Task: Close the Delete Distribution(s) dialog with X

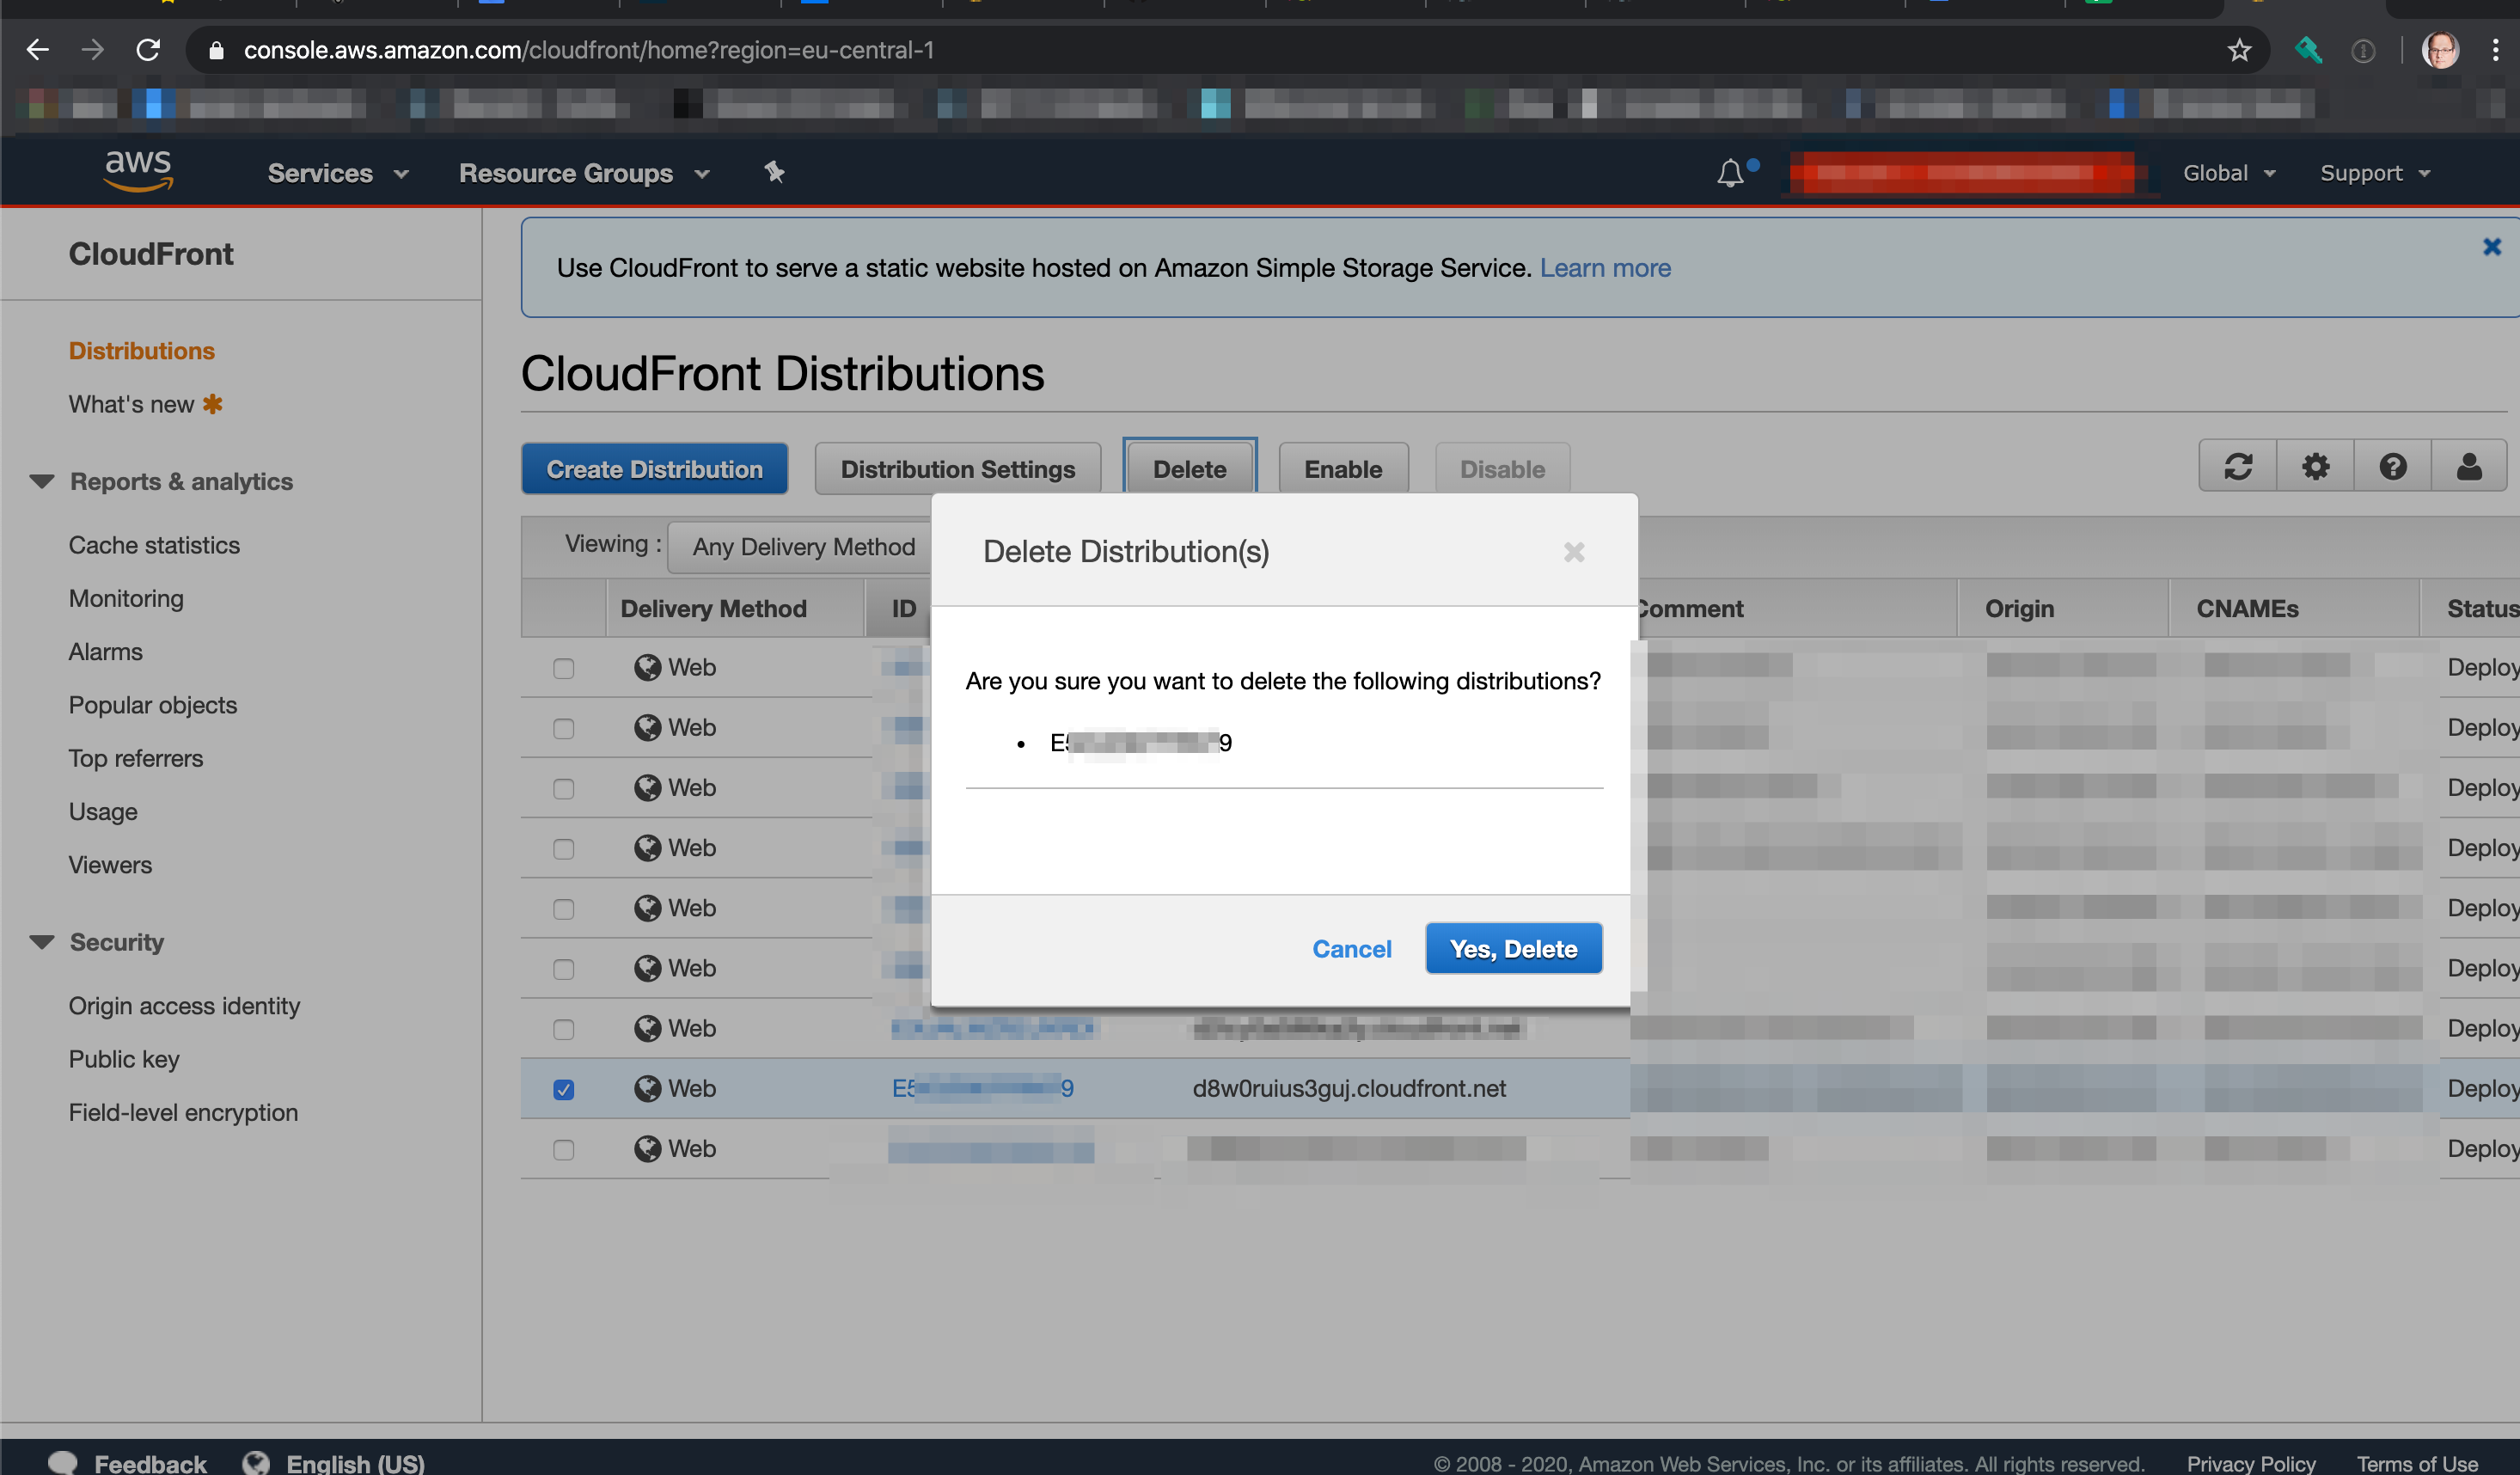Action: click(x=1574, y=552)
